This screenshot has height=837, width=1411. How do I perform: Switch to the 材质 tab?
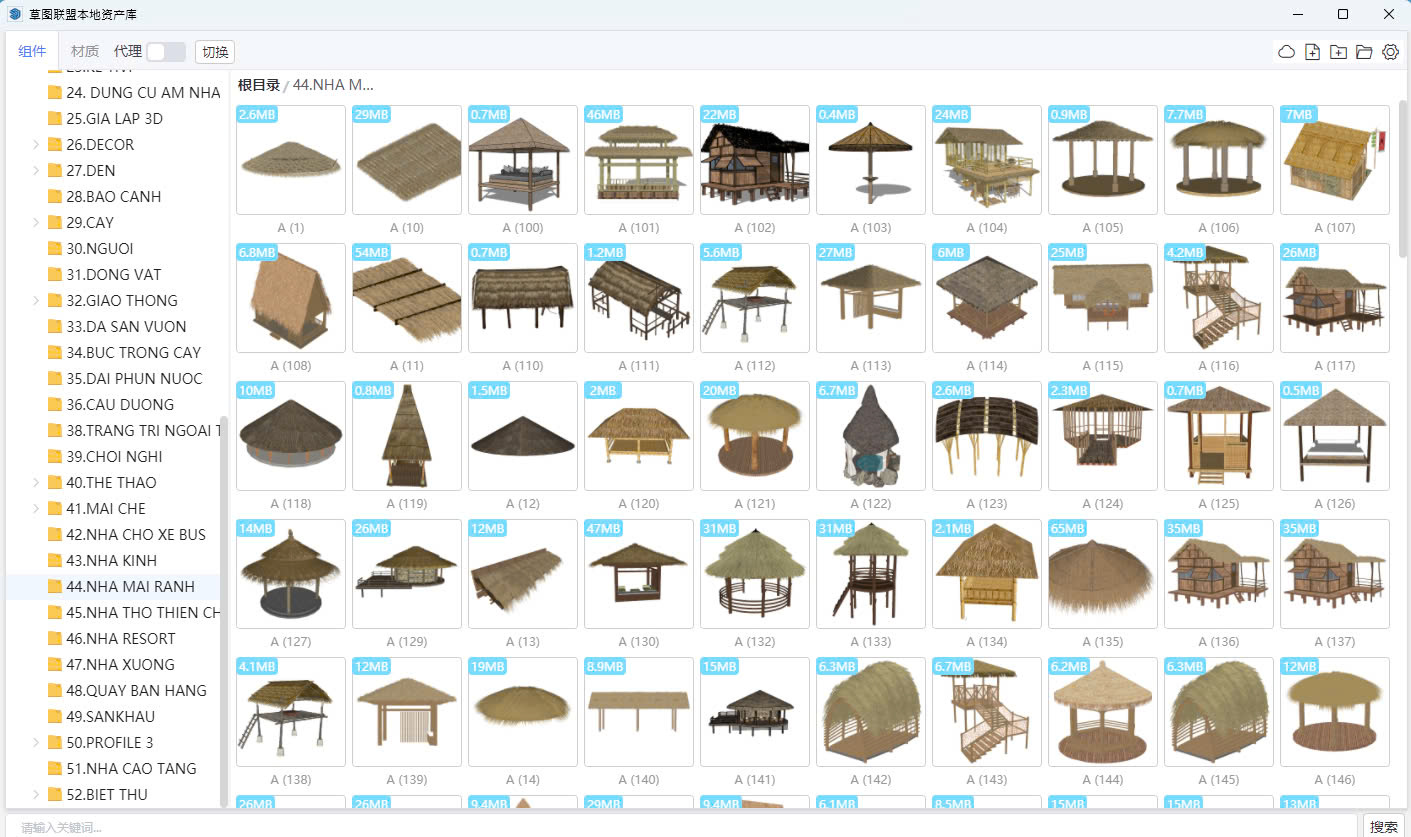85,52
